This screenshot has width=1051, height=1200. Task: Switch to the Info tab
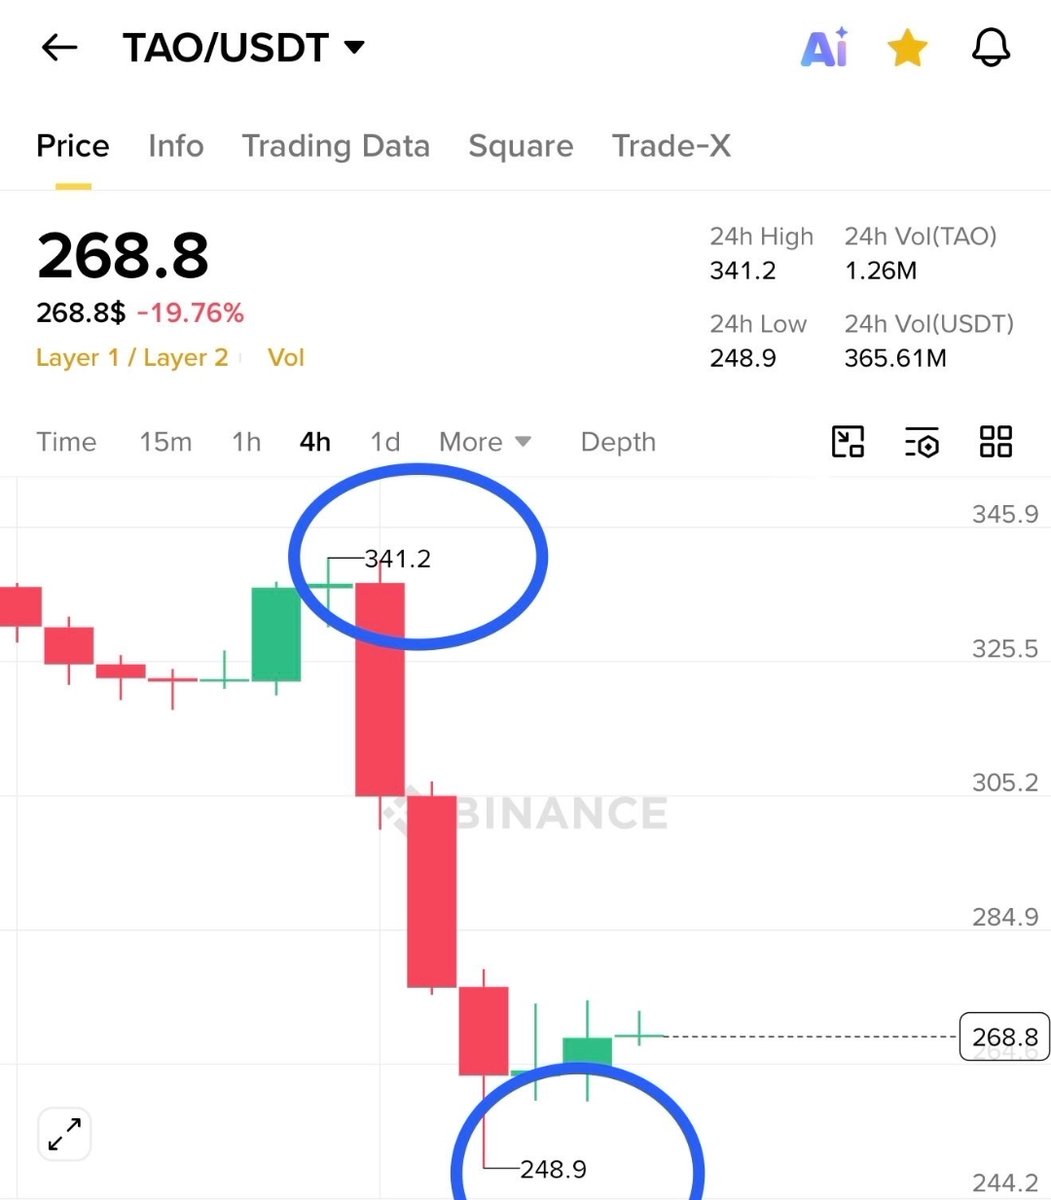click(x=176, y=146)
